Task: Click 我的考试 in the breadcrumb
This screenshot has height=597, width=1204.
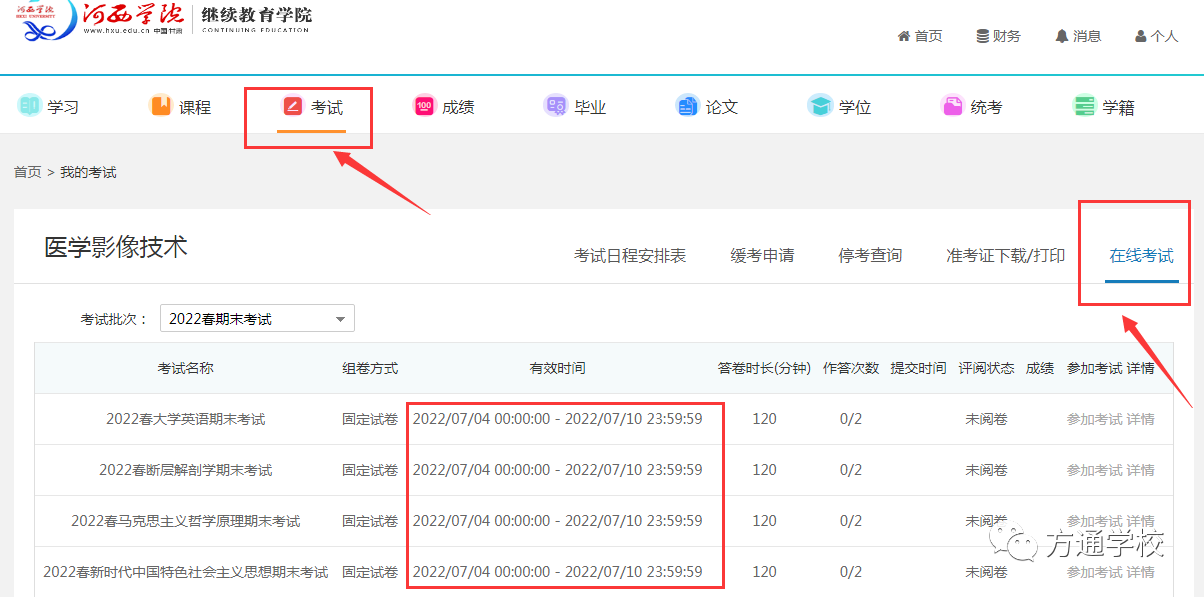Action: click(88, 172)
